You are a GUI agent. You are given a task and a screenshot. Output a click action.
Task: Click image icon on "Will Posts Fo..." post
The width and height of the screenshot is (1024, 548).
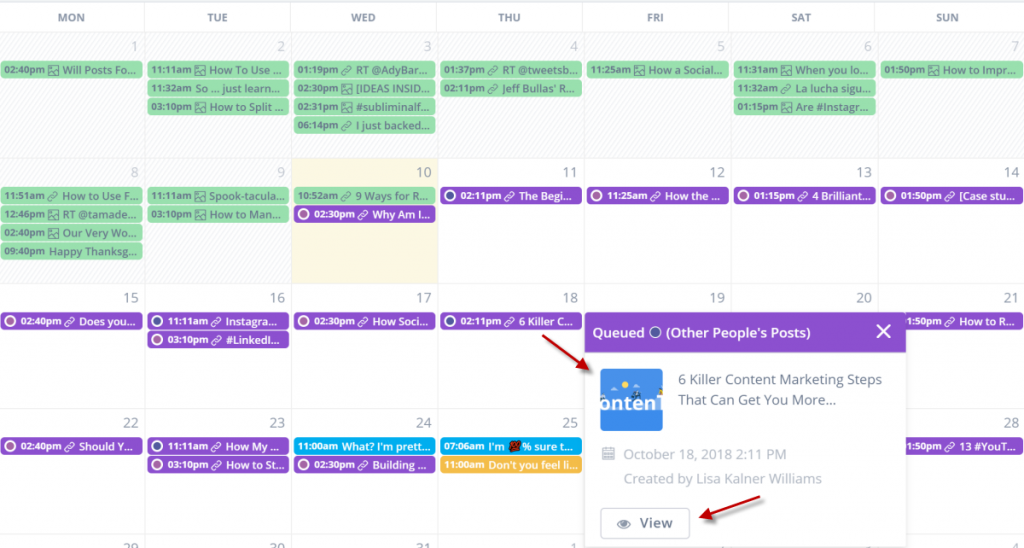54,71
